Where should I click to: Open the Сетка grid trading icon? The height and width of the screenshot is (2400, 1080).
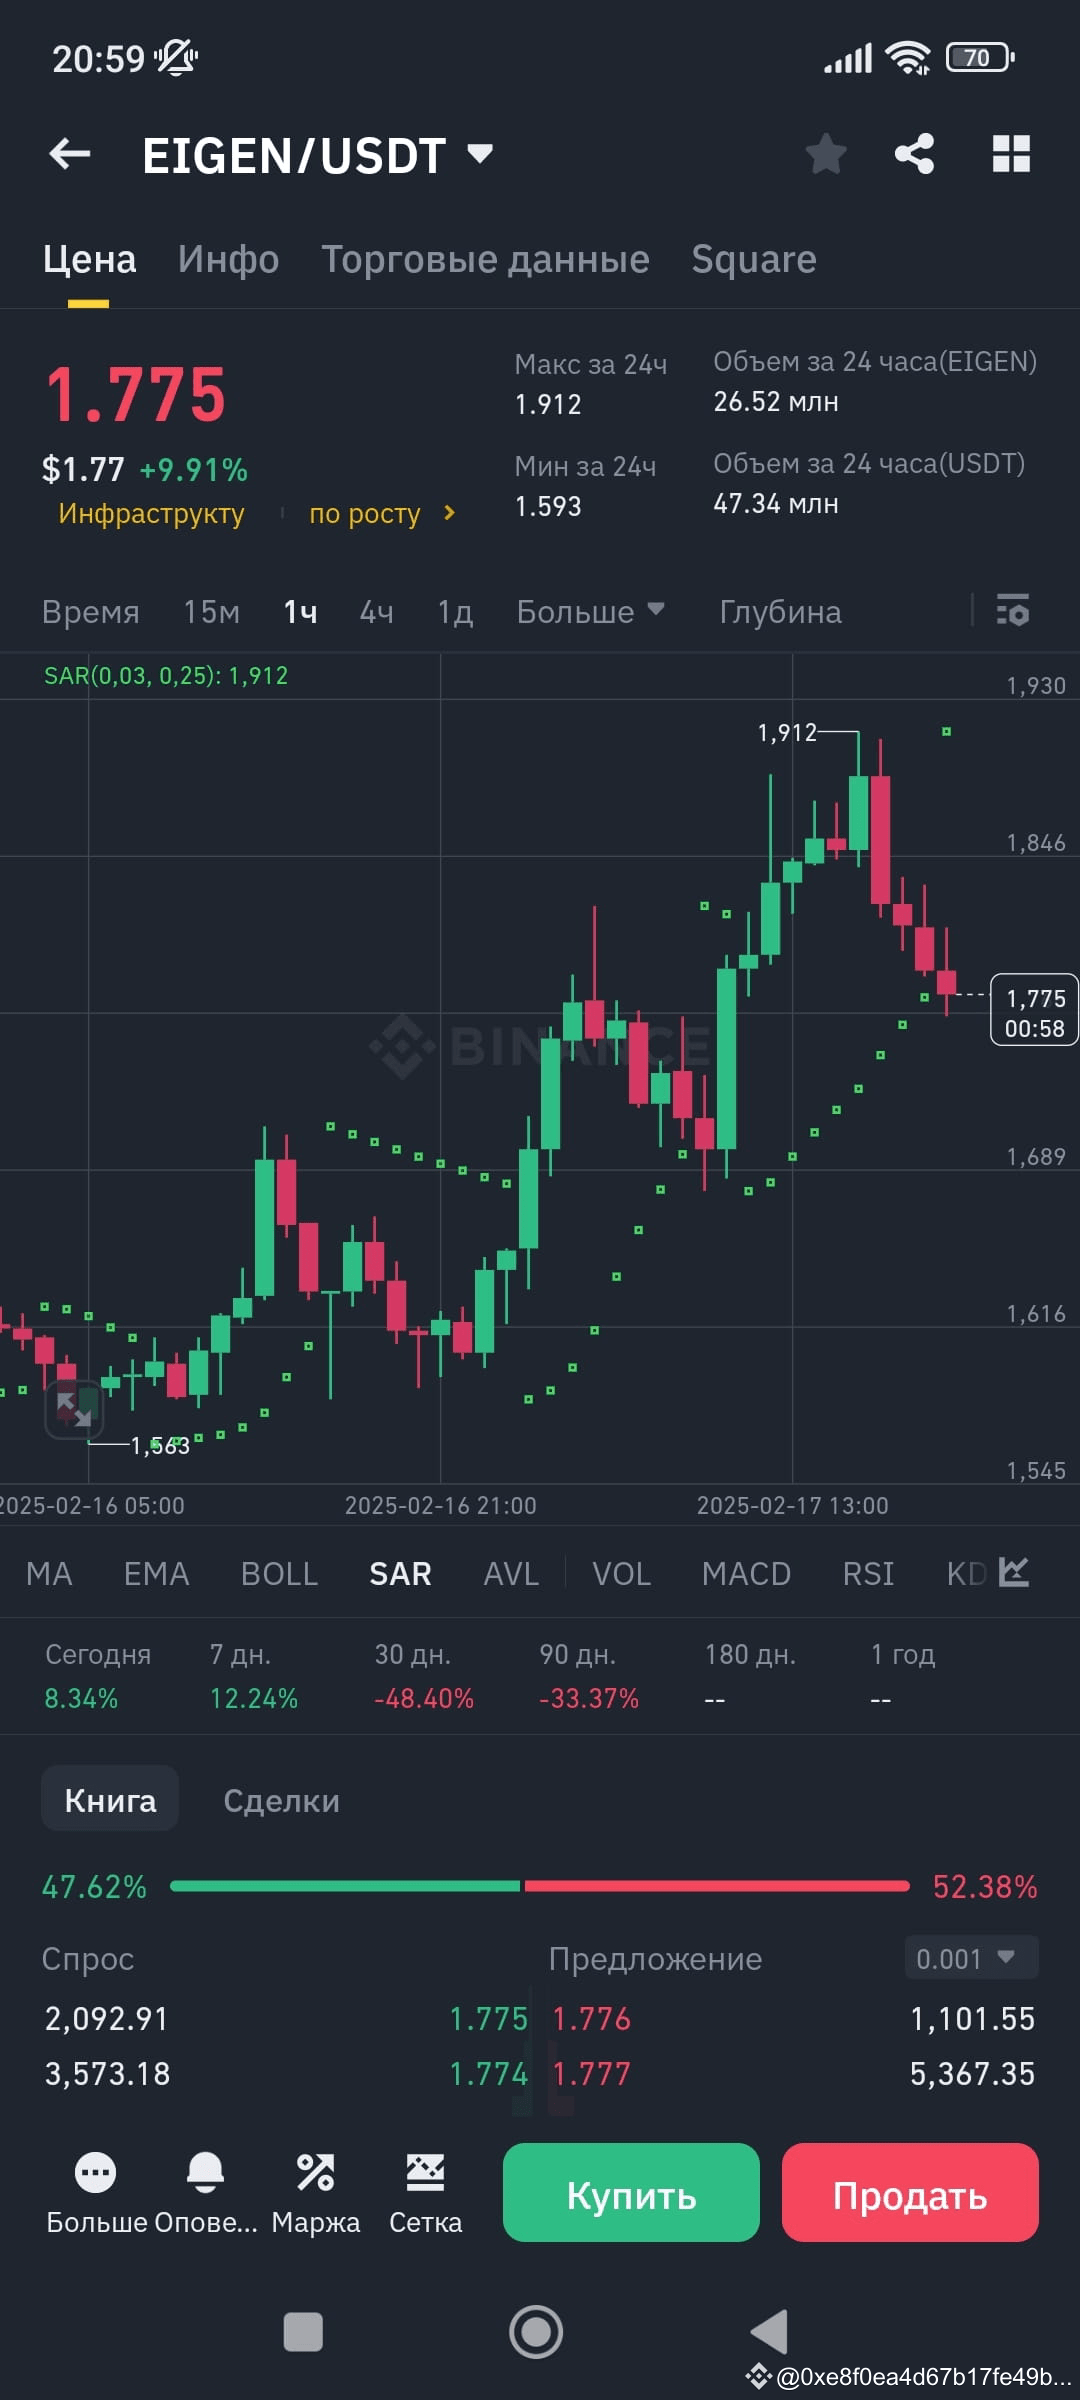(425, 2172)
